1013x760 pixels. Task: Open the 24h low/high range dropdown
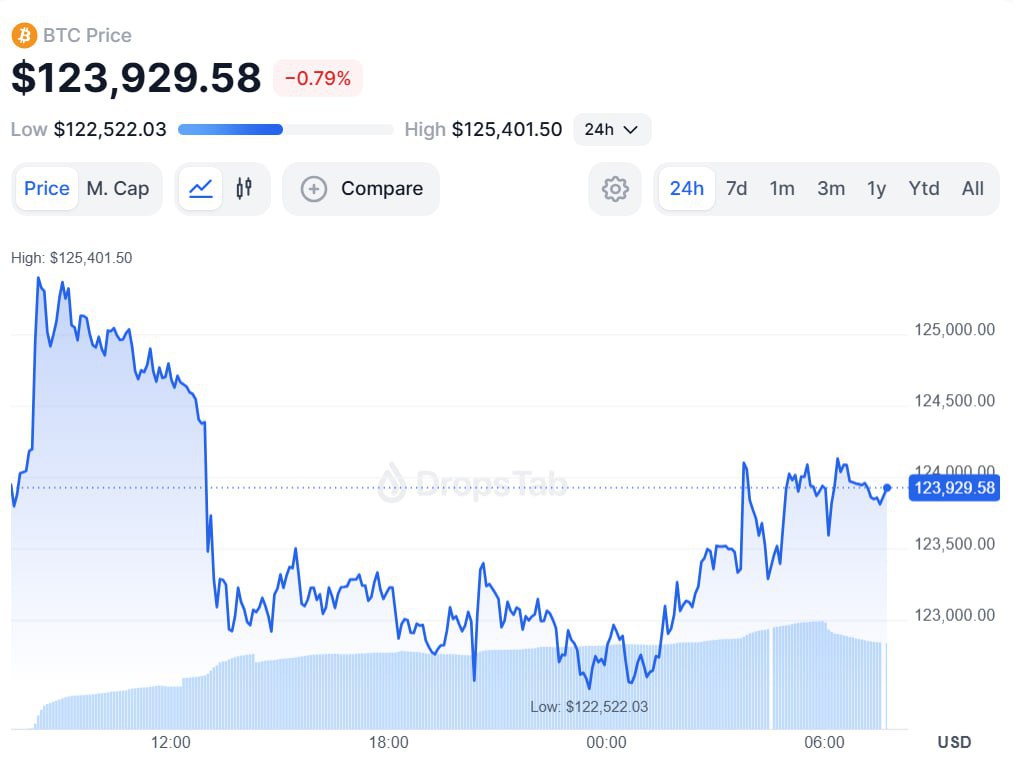point(612,129)
